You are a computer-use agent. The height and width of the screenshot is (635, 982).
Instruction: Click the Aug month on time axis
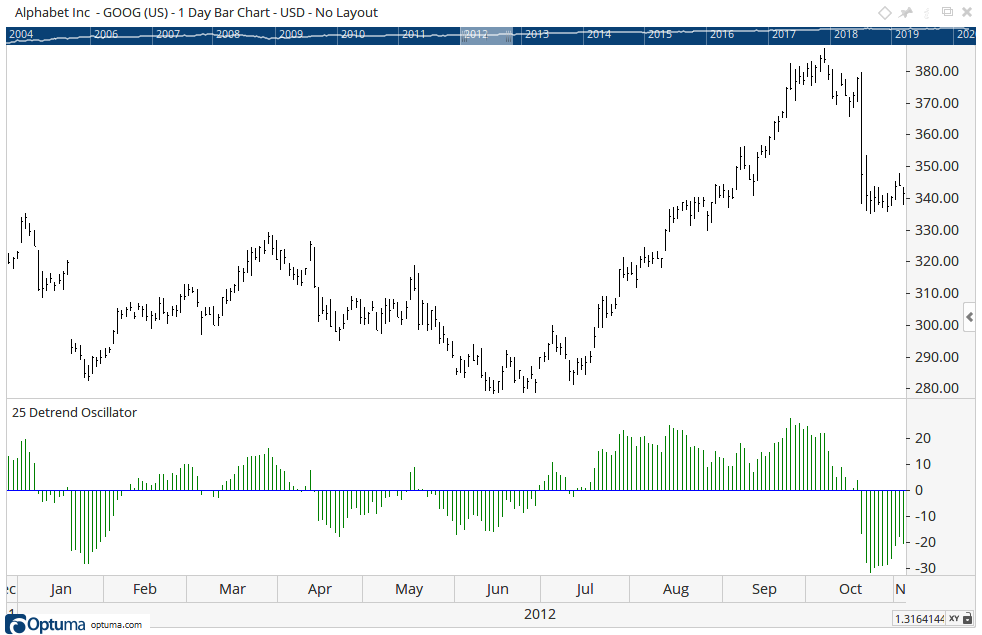coord(676,589)
